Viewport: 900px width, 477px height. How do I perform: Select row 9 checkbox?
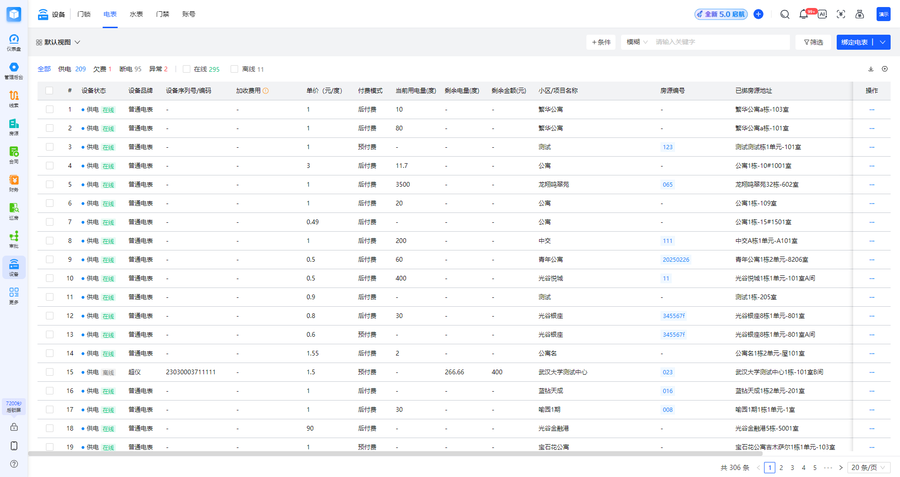coord(49,259)
